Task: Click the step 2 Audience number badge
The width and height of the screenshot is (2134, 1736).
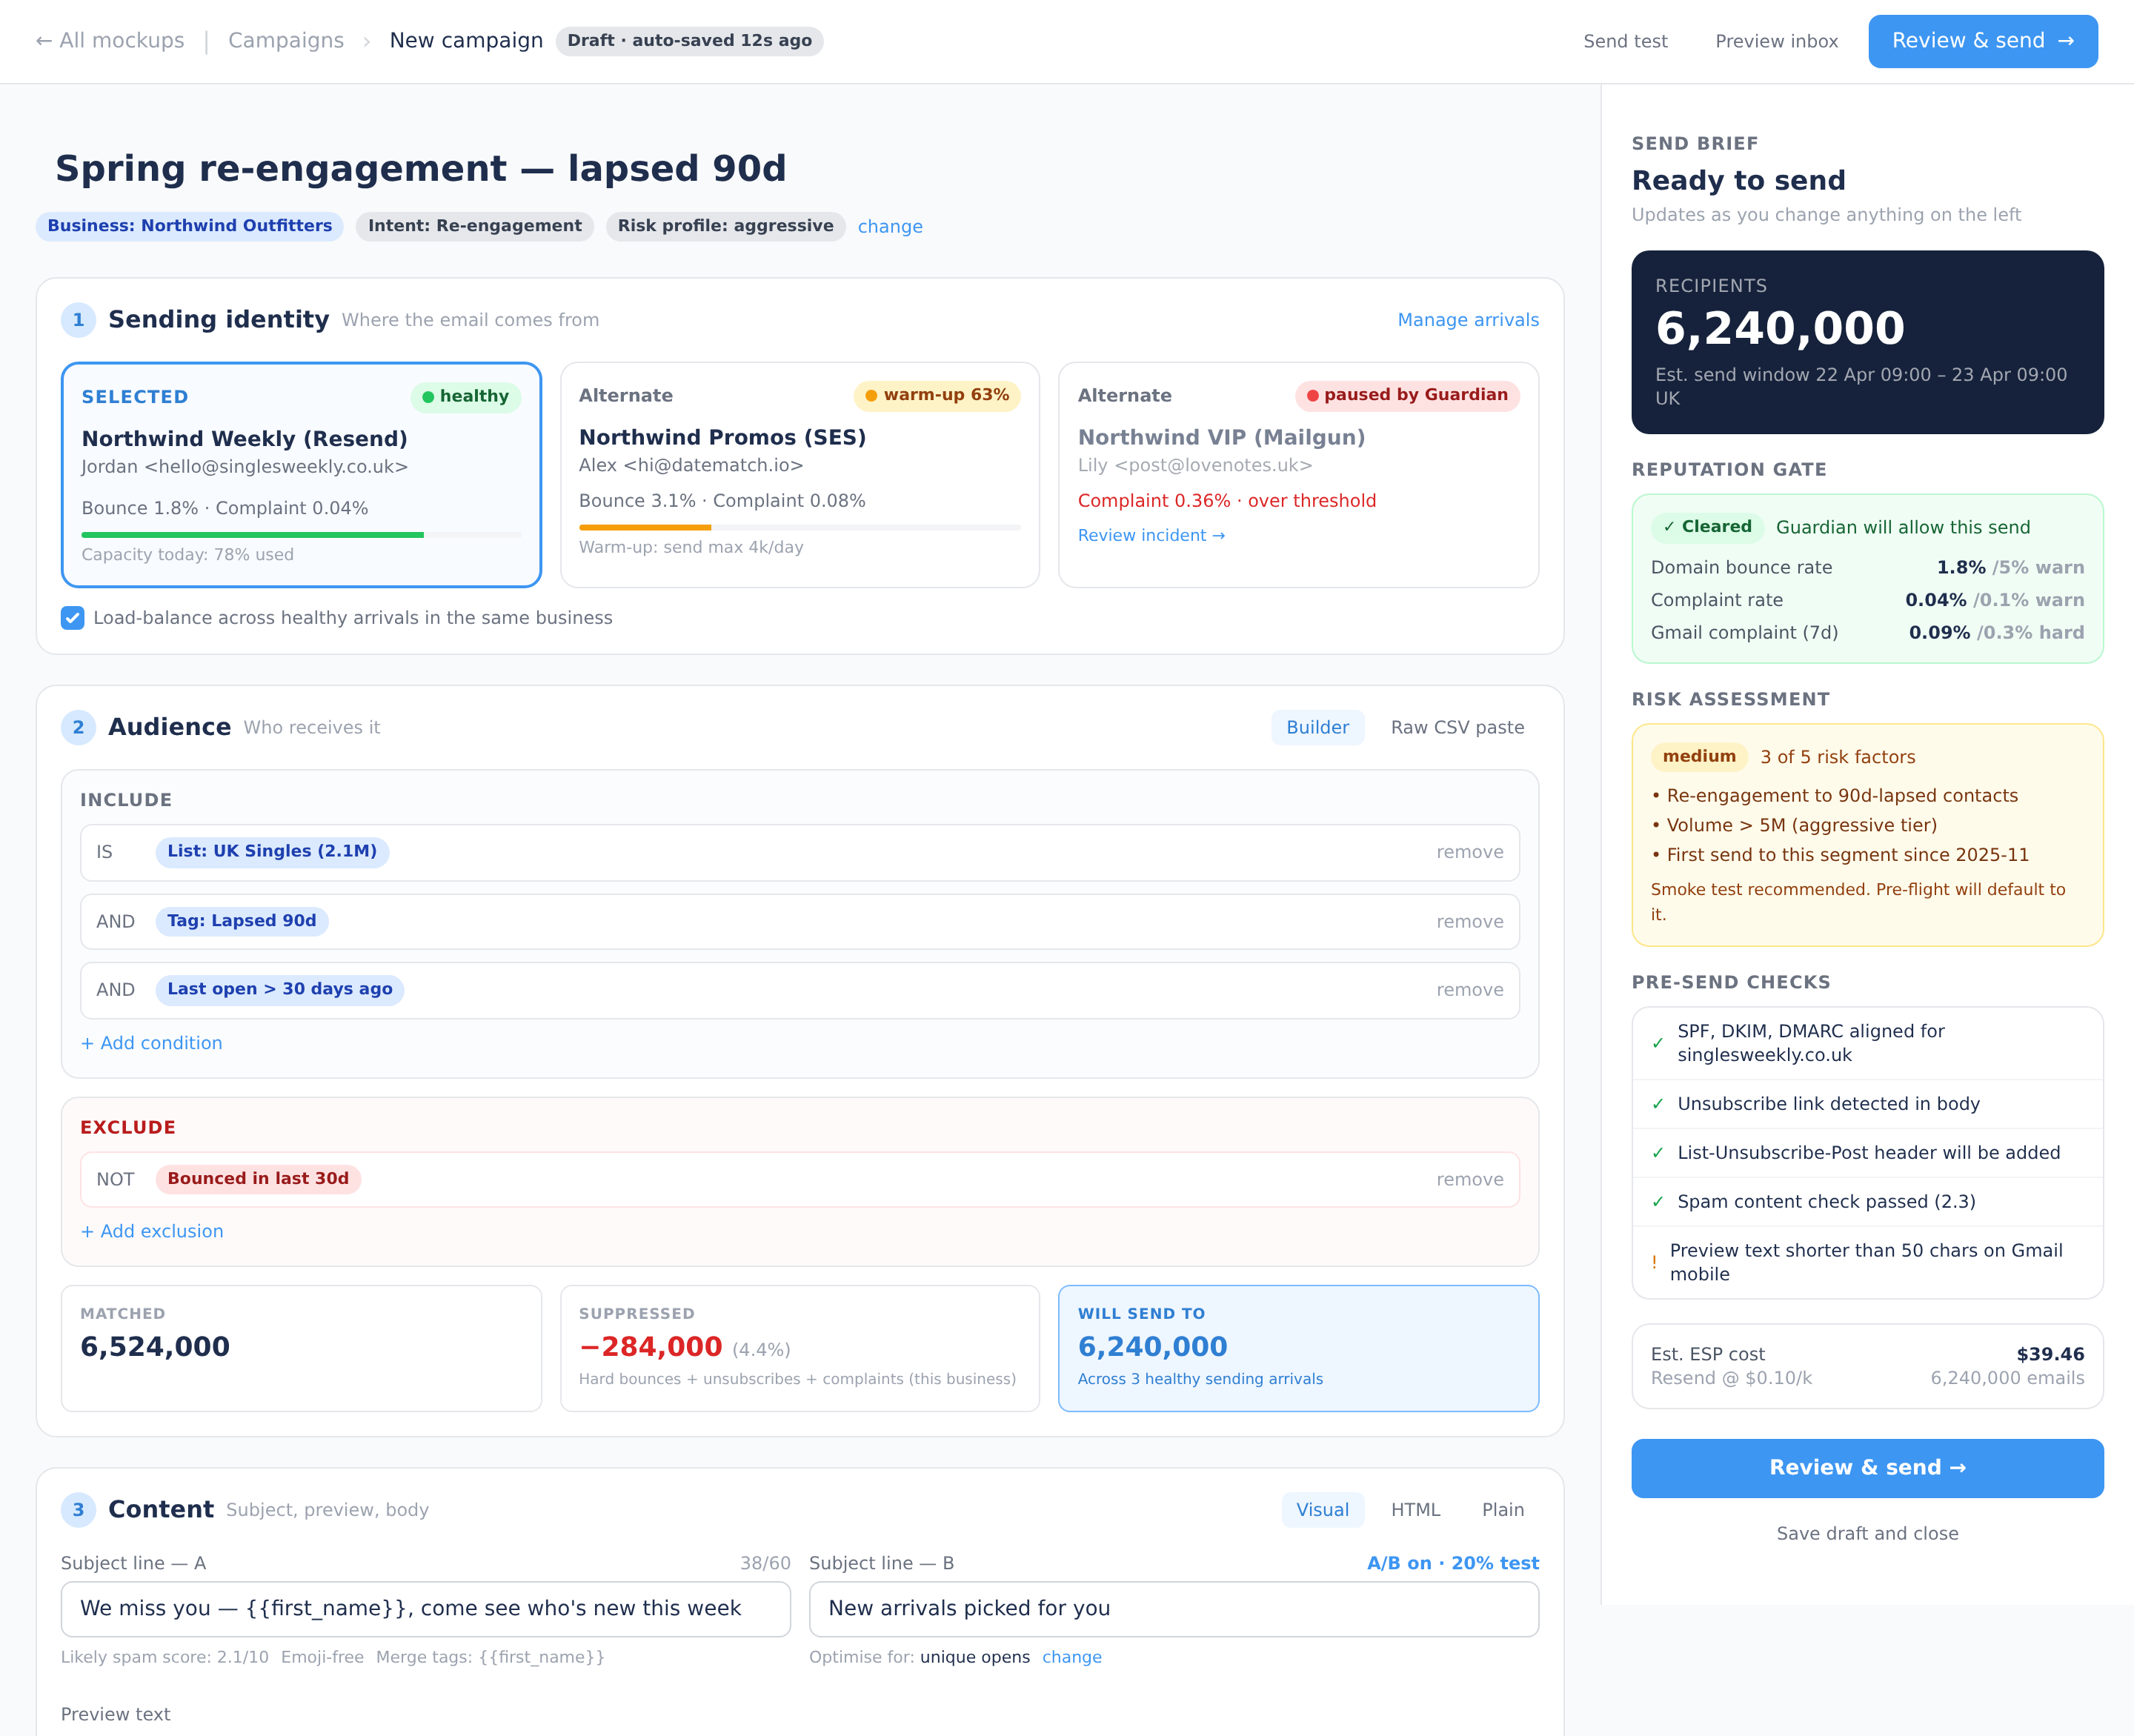Action: point(78,727)
